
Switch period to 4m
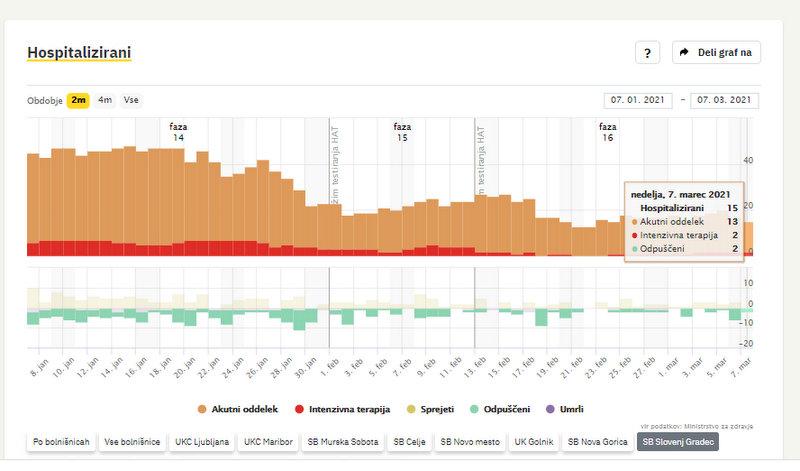click(x=105, y=100)
